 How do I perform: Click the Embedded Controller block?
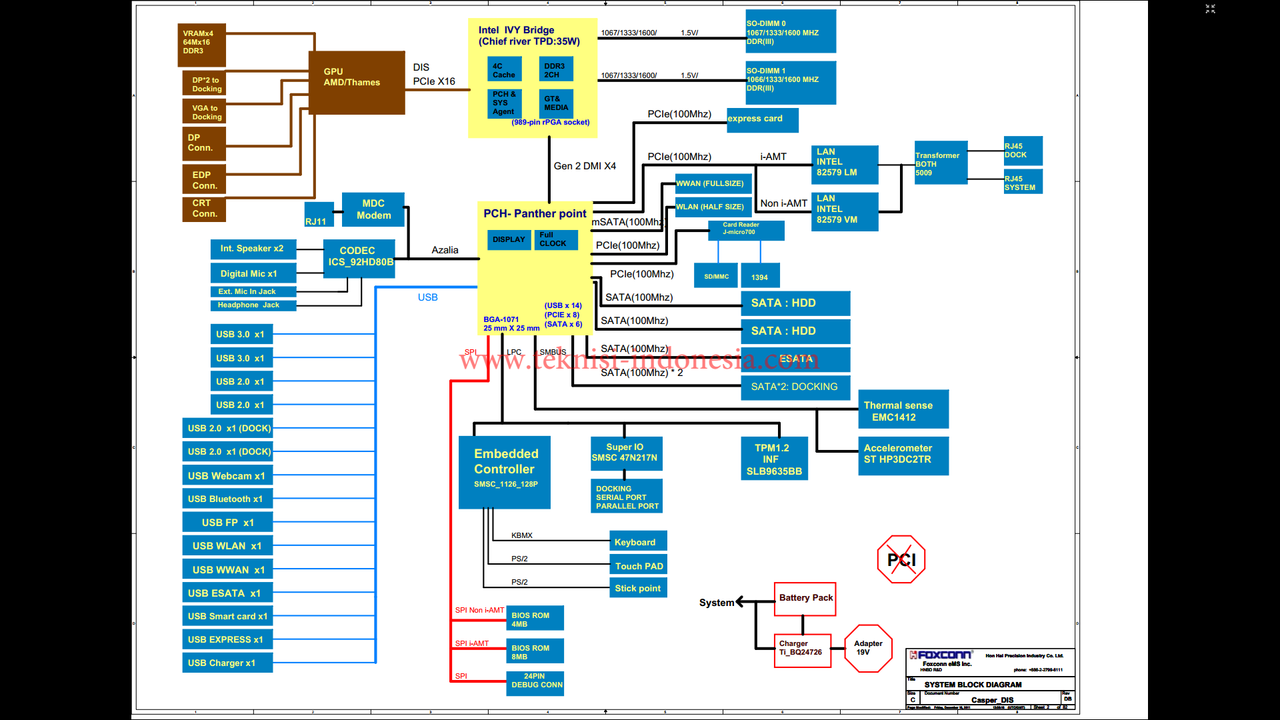[505, 472]
